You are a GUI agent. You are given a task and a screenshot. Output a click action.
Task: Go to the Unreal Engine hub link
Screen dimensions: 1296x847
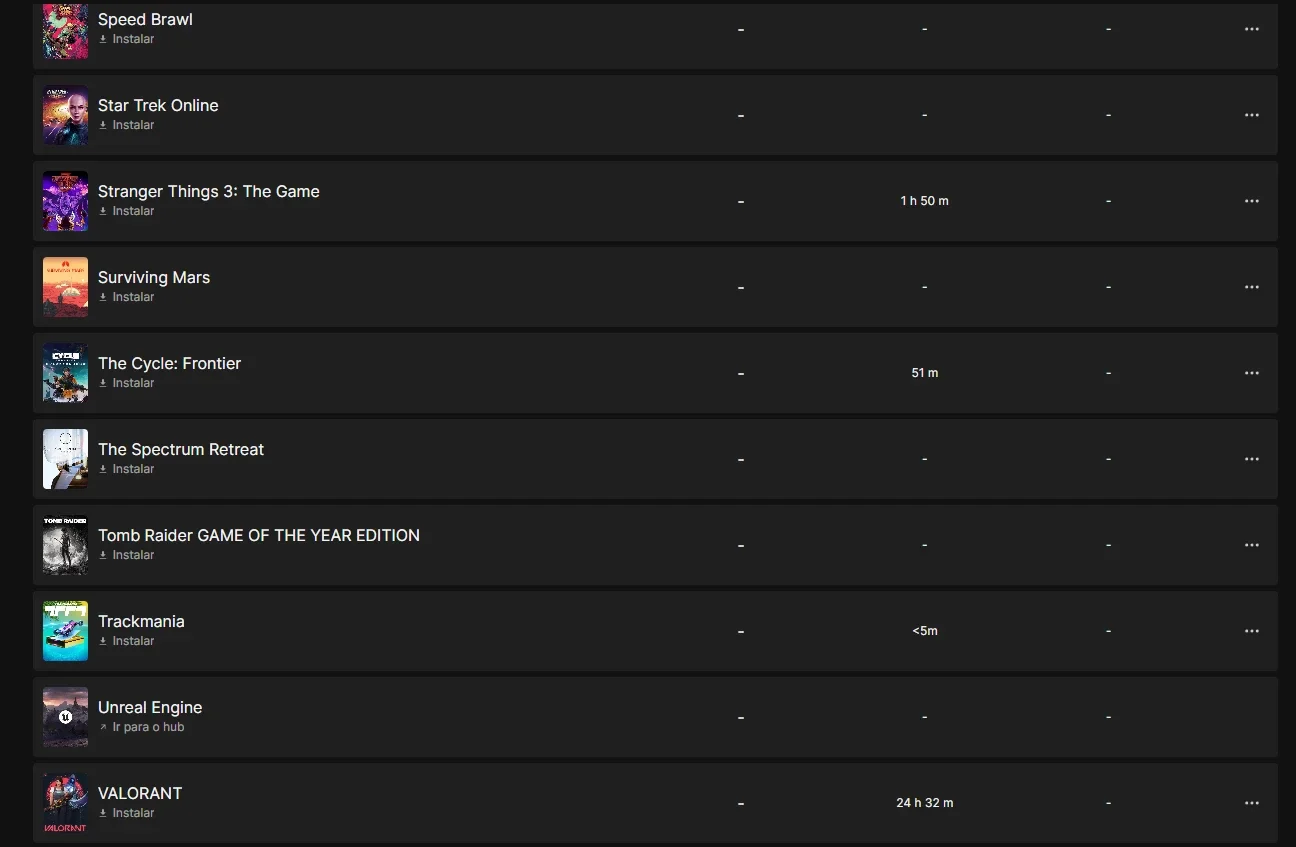141,727
